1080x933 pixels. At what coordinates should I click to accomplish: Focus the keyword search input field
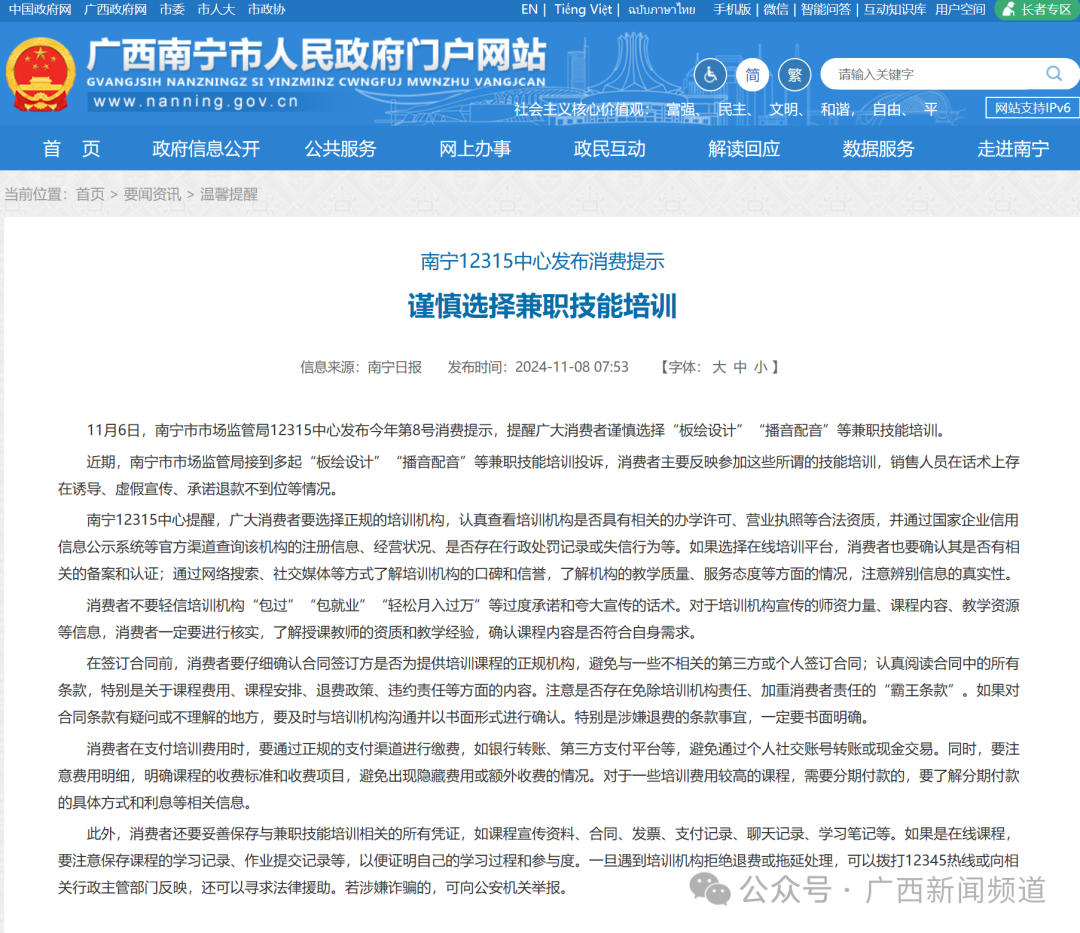coord(937,74)
